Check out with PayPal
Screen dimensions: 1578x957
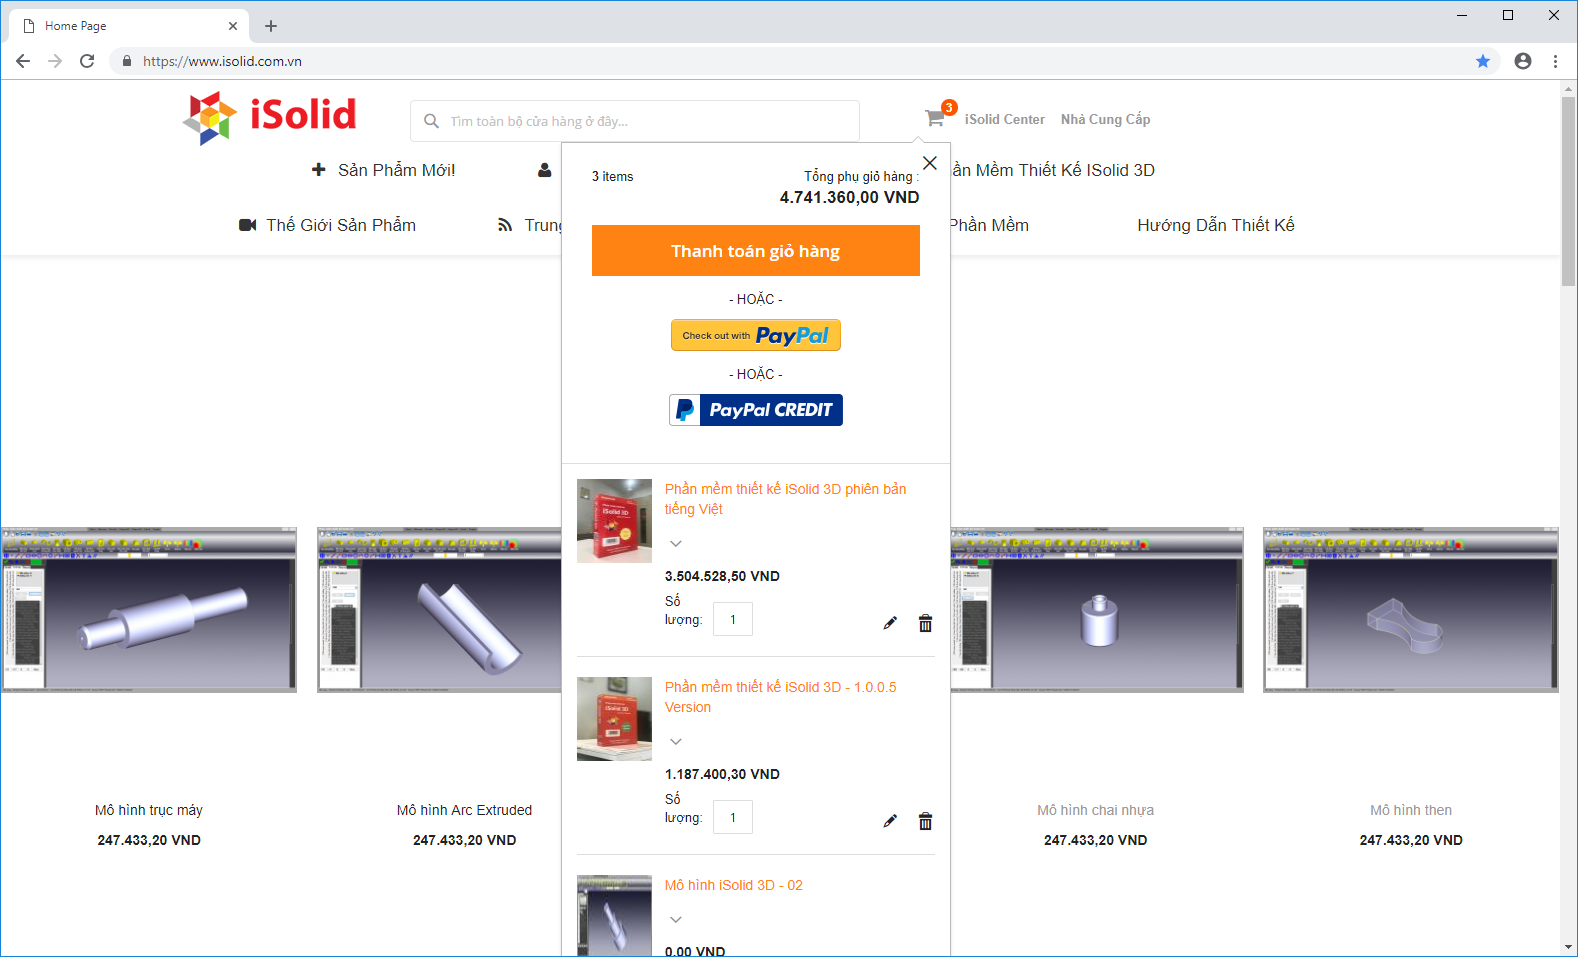coord(756,335)
